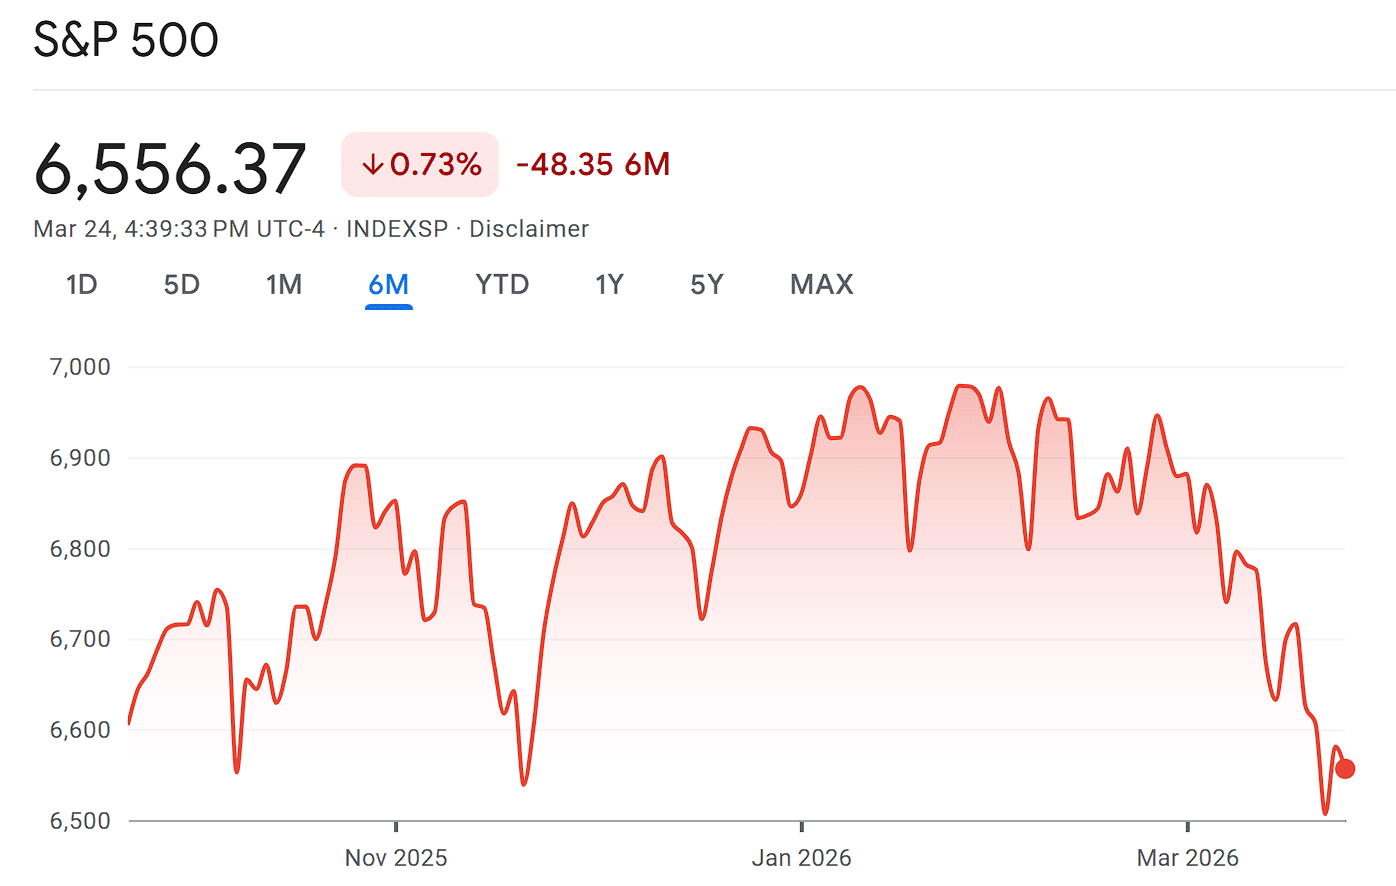The width and height of the screenshot is (1396, 886).
Task: Open the 5Y chart view
Action: tap(707, 285)
